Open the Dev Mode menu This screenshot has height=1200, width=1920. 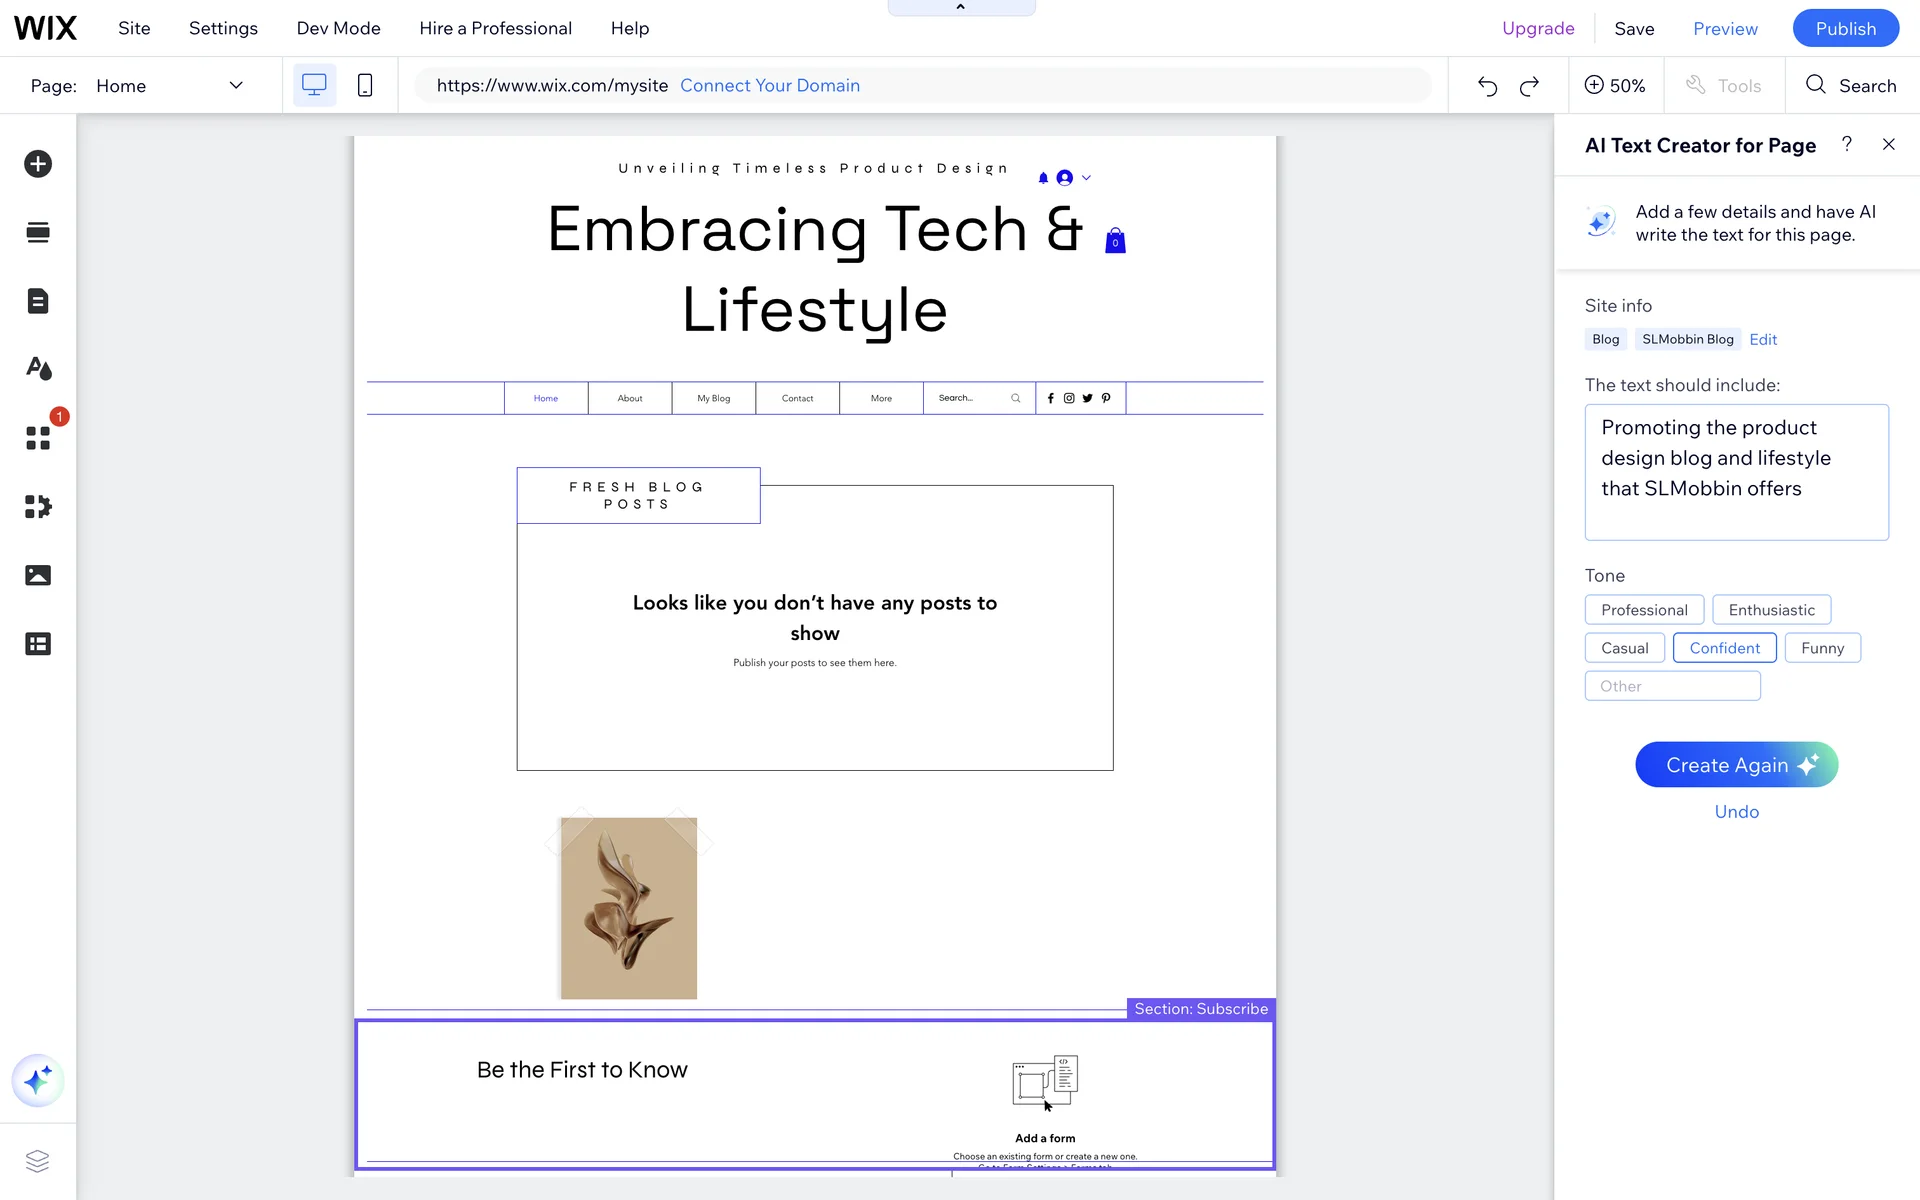tap(338, 28)
